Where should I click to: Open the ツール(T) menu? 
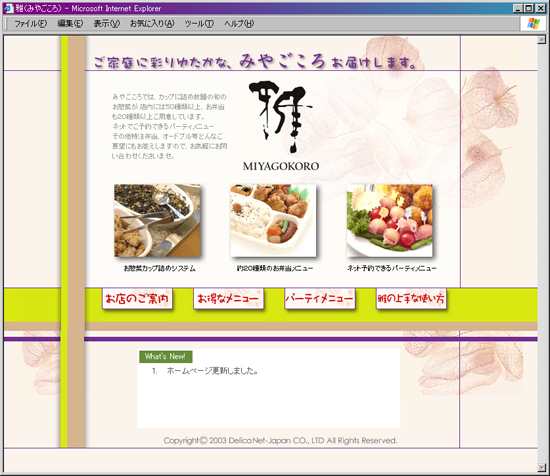[199, 24]
